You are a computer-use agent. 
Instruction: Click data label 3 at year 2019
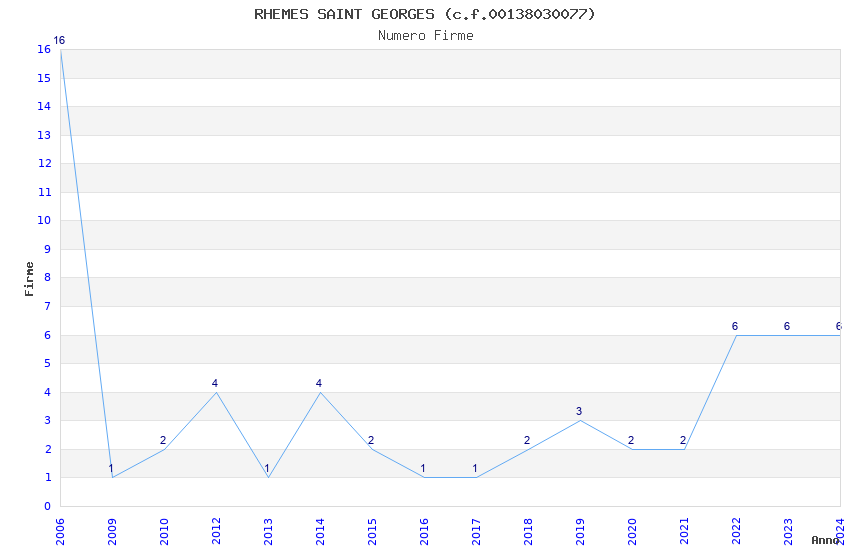tap(579, 411)
